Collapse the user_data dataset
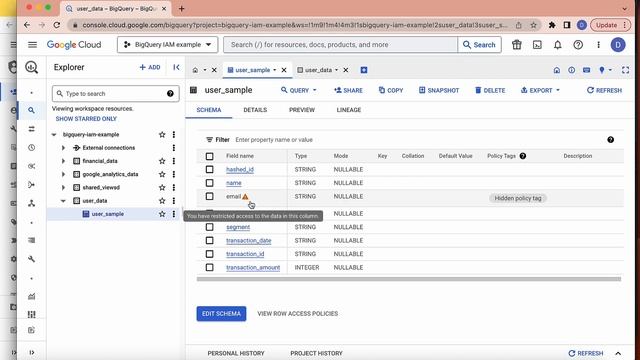Image resolution: width=640 pixels, height=360 pixels. [x=63, y=201]
